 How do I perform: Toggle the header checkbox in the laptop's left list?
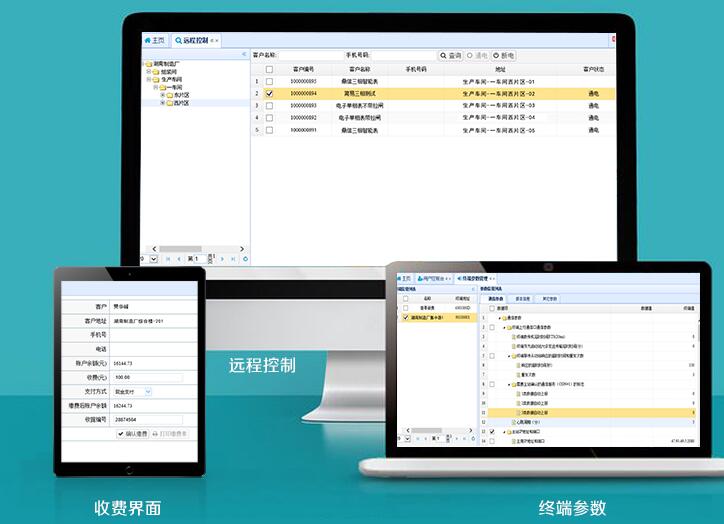click(405, 299)
